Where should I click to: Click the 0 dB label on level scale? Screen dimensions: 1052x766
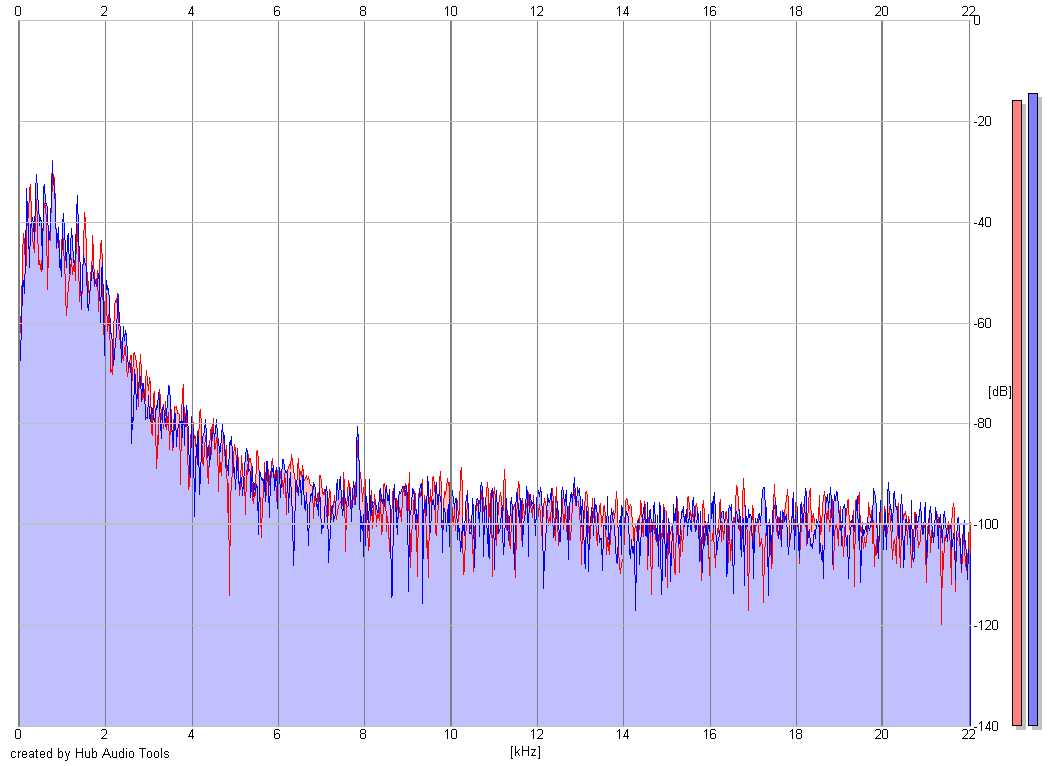click(977, 21)
